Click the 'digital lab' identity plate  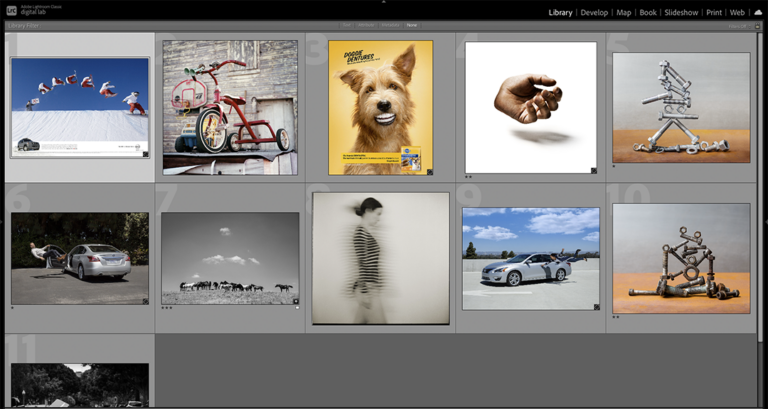33,12
